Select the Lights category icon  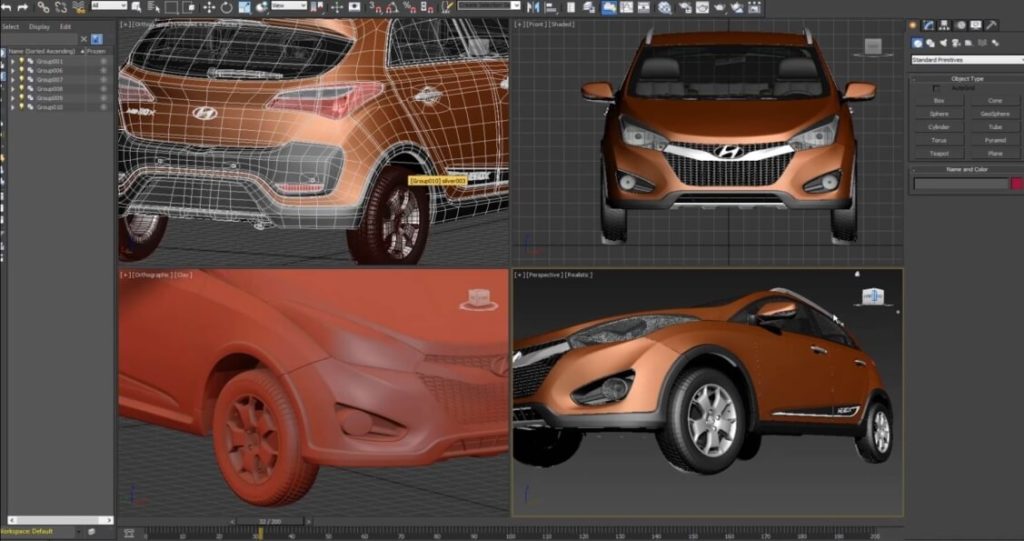point(944,43)
